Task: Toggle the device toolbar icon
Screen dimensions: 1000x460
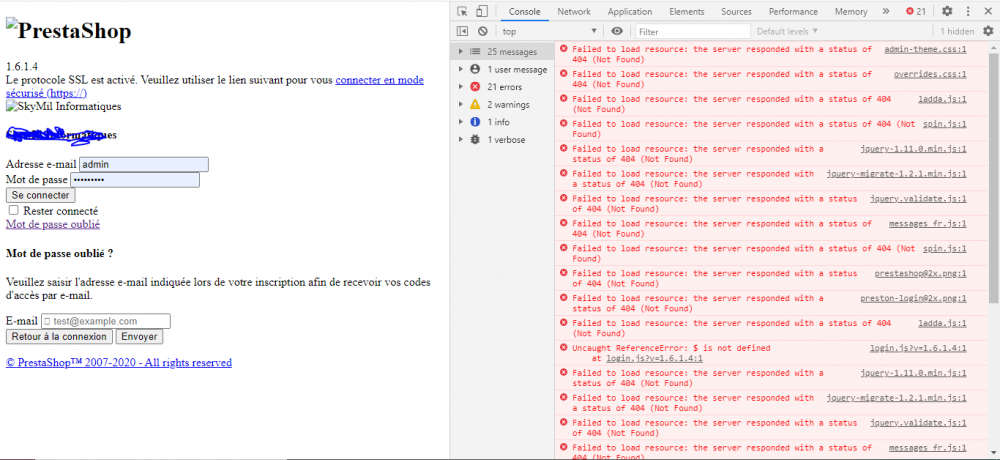Action: coord(482,11)
